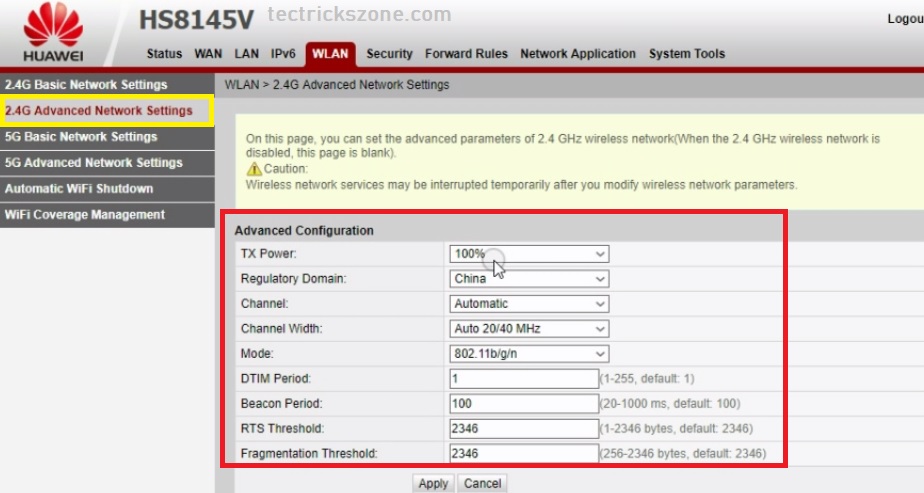This screenshot has width=924, height=493.
Task: Click the Caution warning triangle icon
Action: (x=254, y=169)
